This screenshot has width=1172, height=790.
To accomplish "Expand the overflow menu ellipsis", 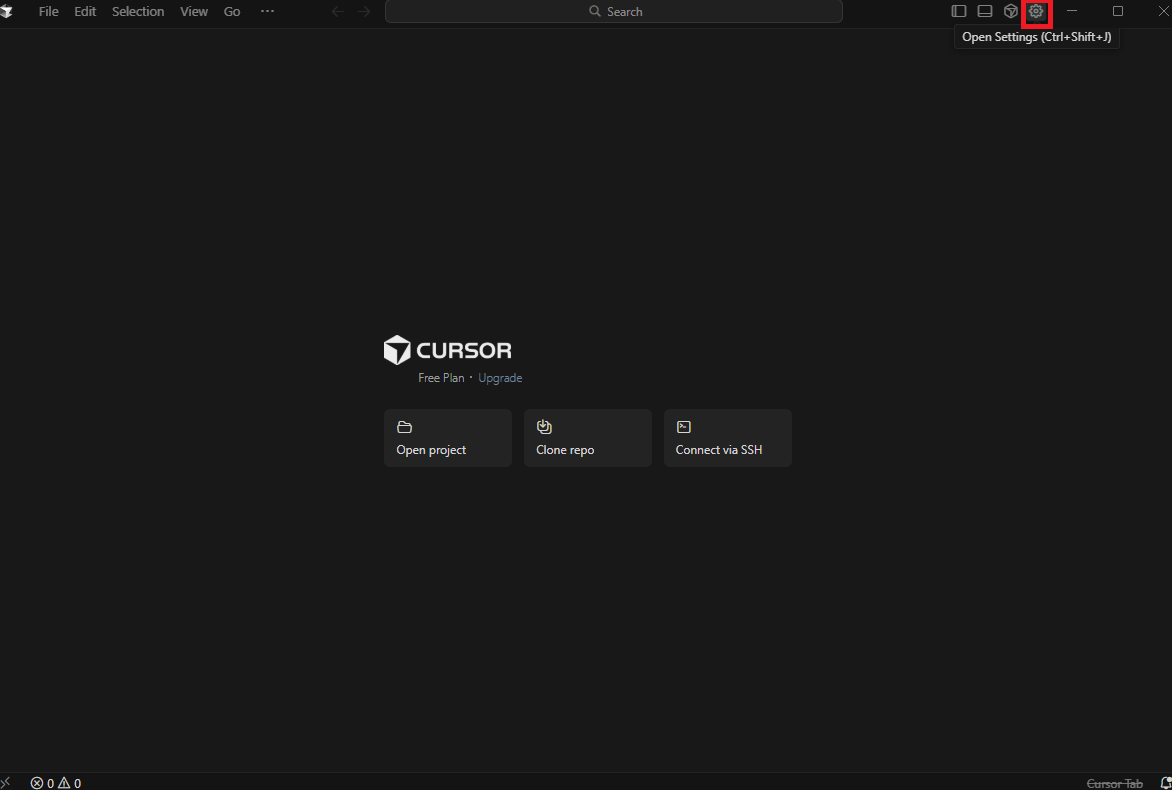I will 268,11.
